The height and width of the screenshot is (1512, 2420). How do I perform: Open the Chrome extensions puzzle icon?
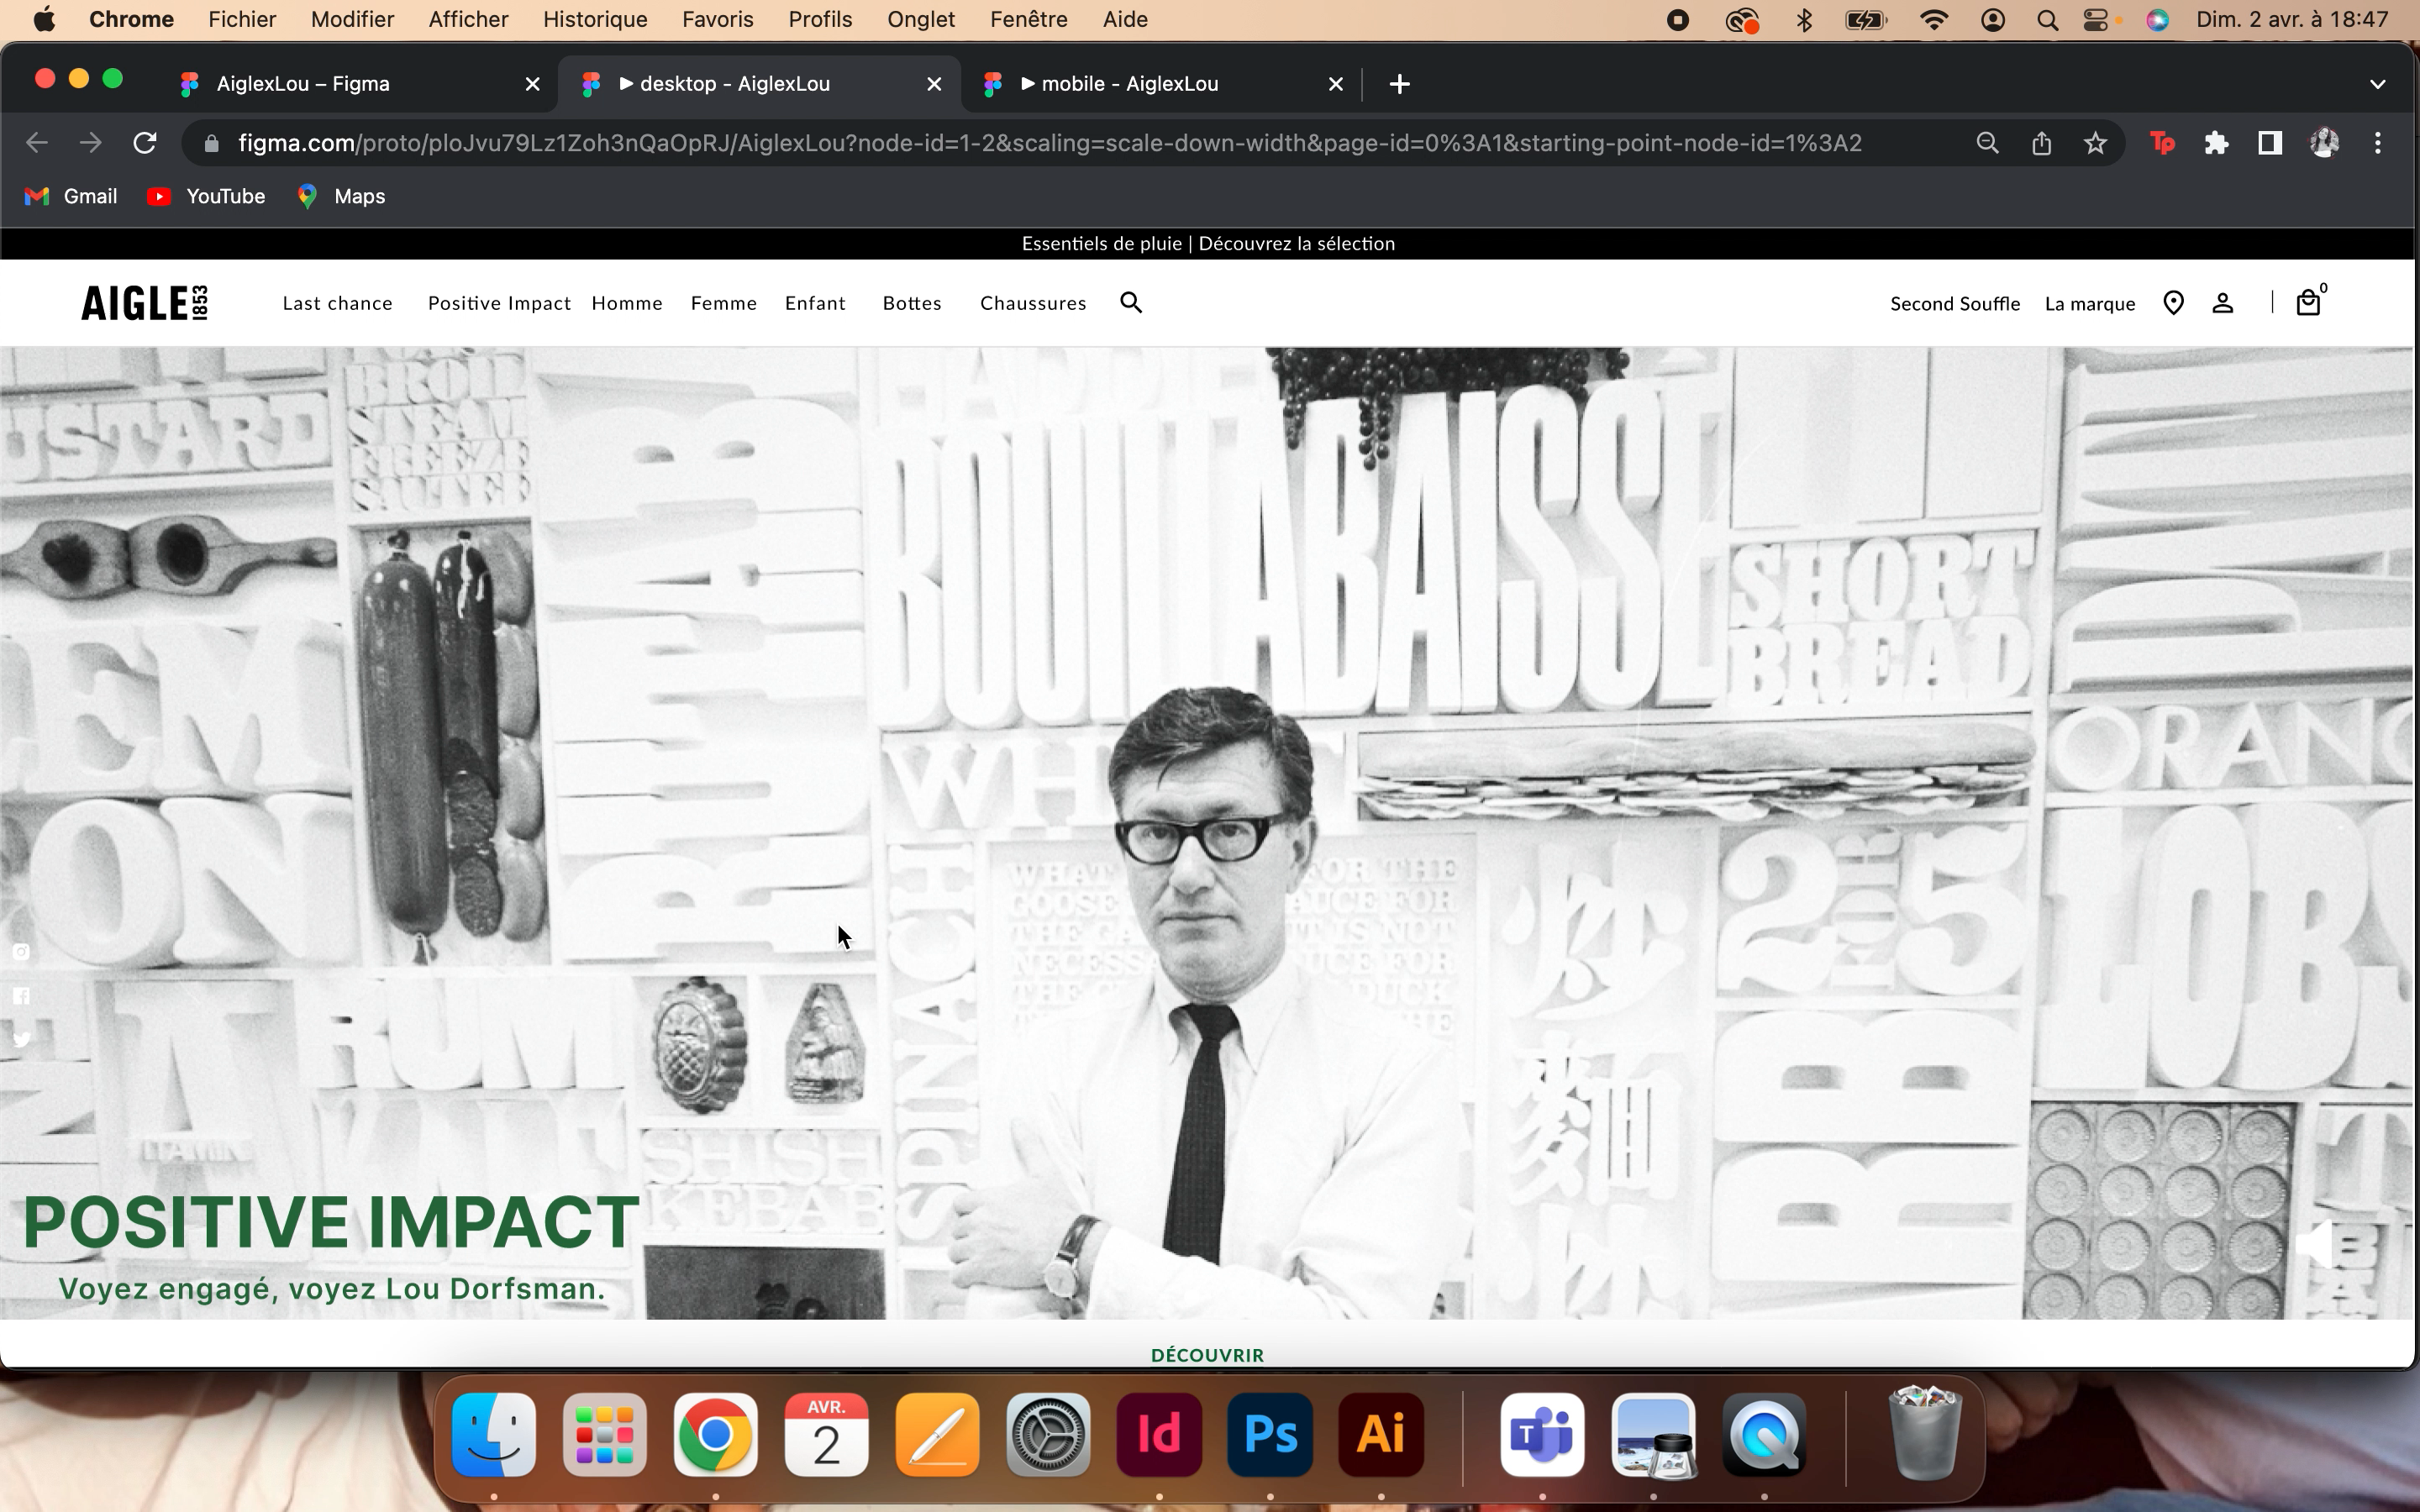[2216, 143]
